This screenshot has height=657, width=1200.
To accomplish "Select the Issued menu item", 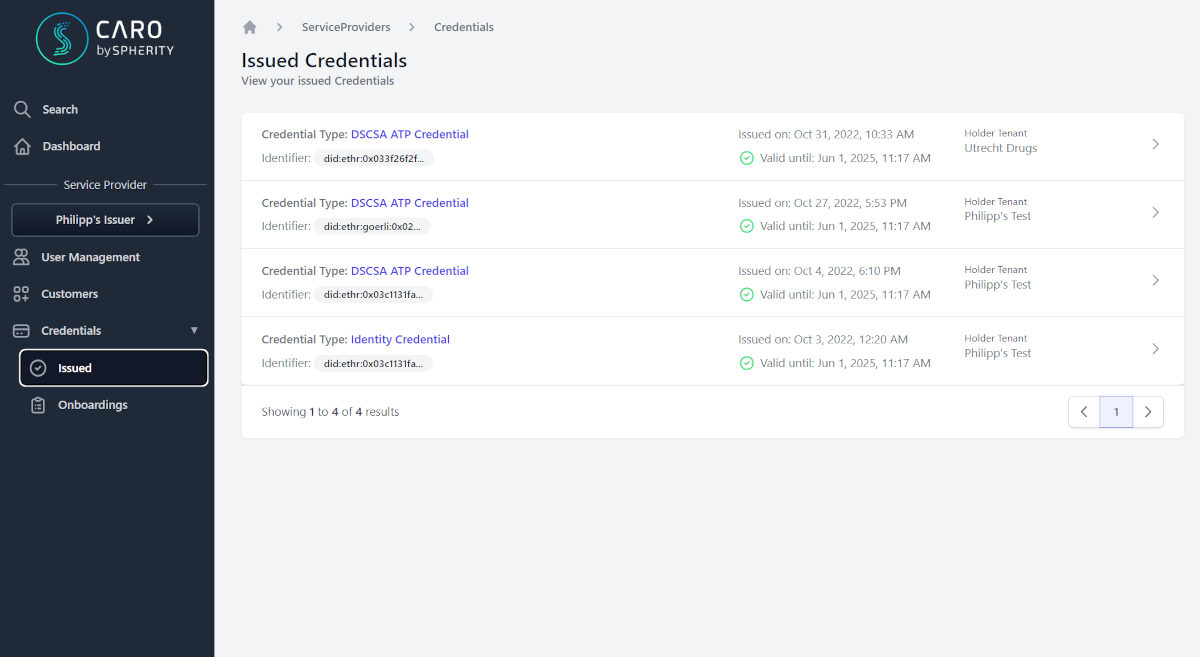I will [x=113, y=368].
